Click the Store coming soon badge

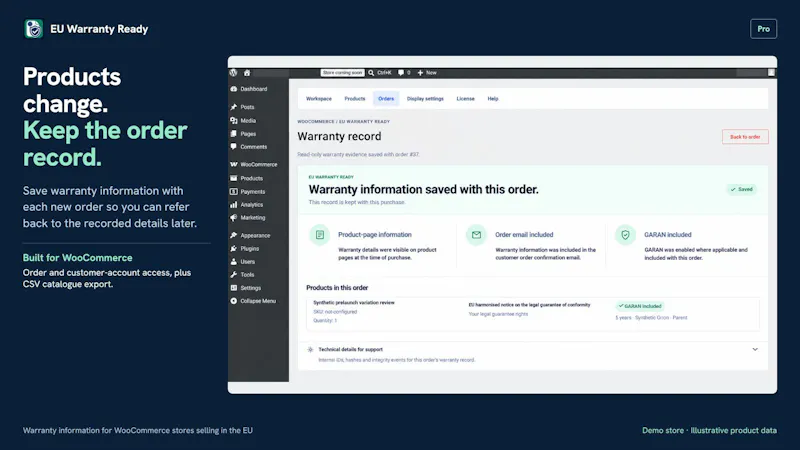click(342, 72)
